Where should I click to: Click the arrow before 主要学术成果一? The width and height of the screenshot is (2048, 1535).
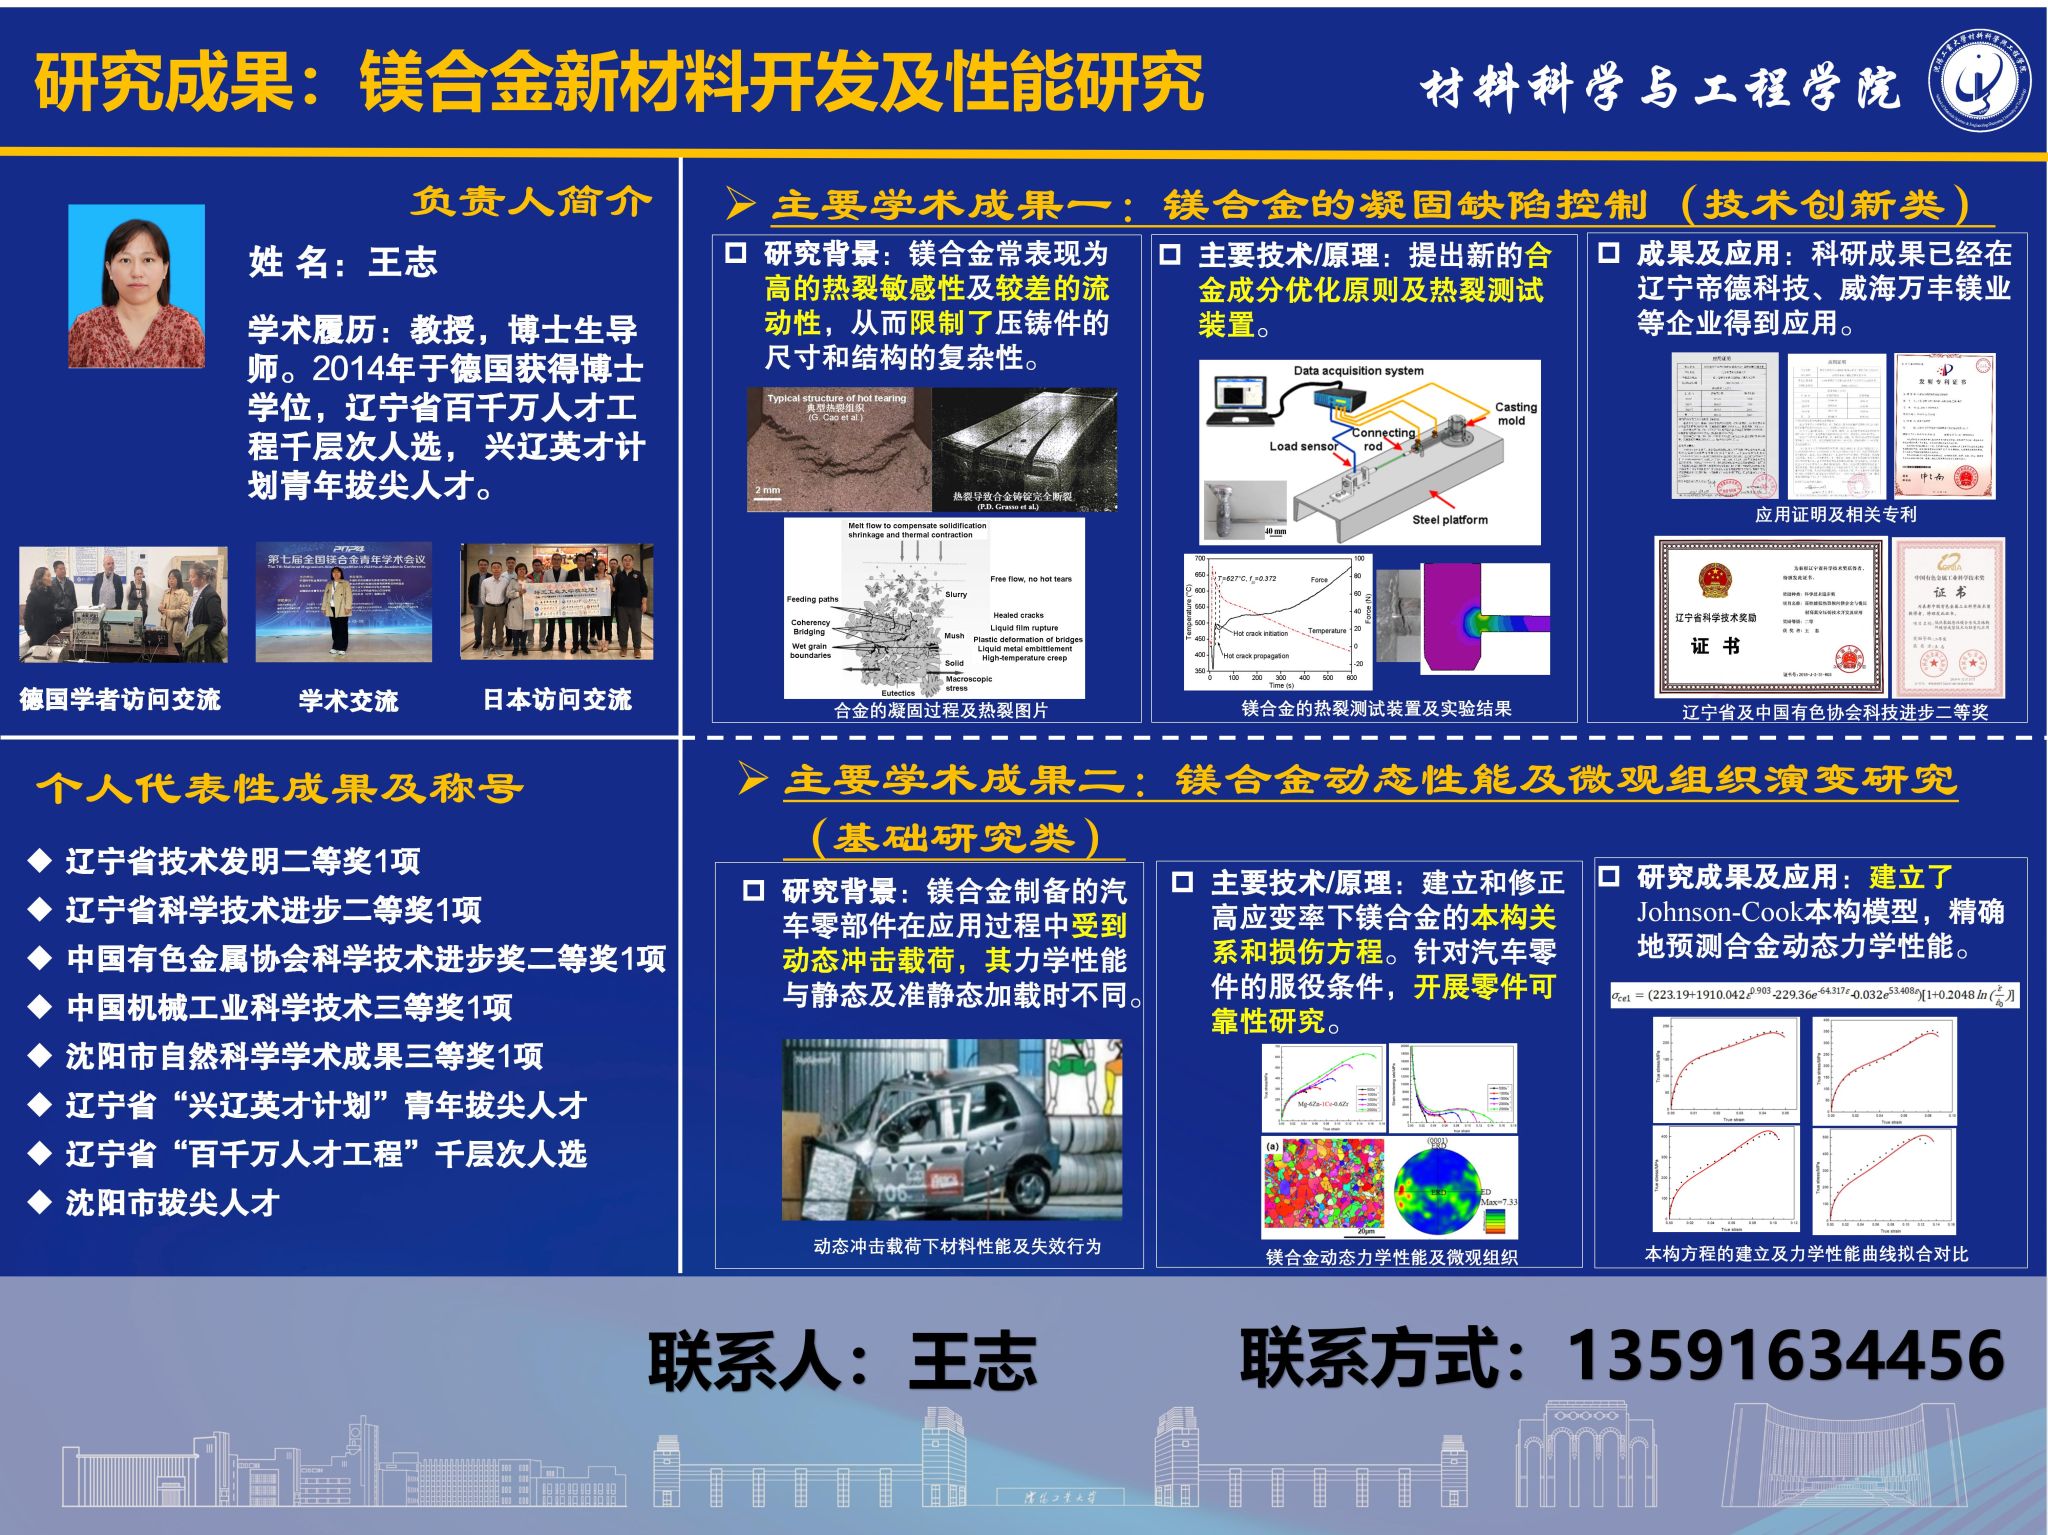pyautogui.click(x=740, y=204)
